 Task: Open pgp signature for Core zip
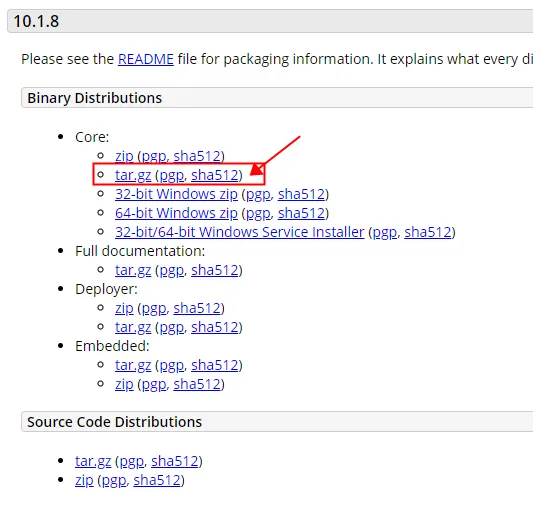[x=154, y=156]
